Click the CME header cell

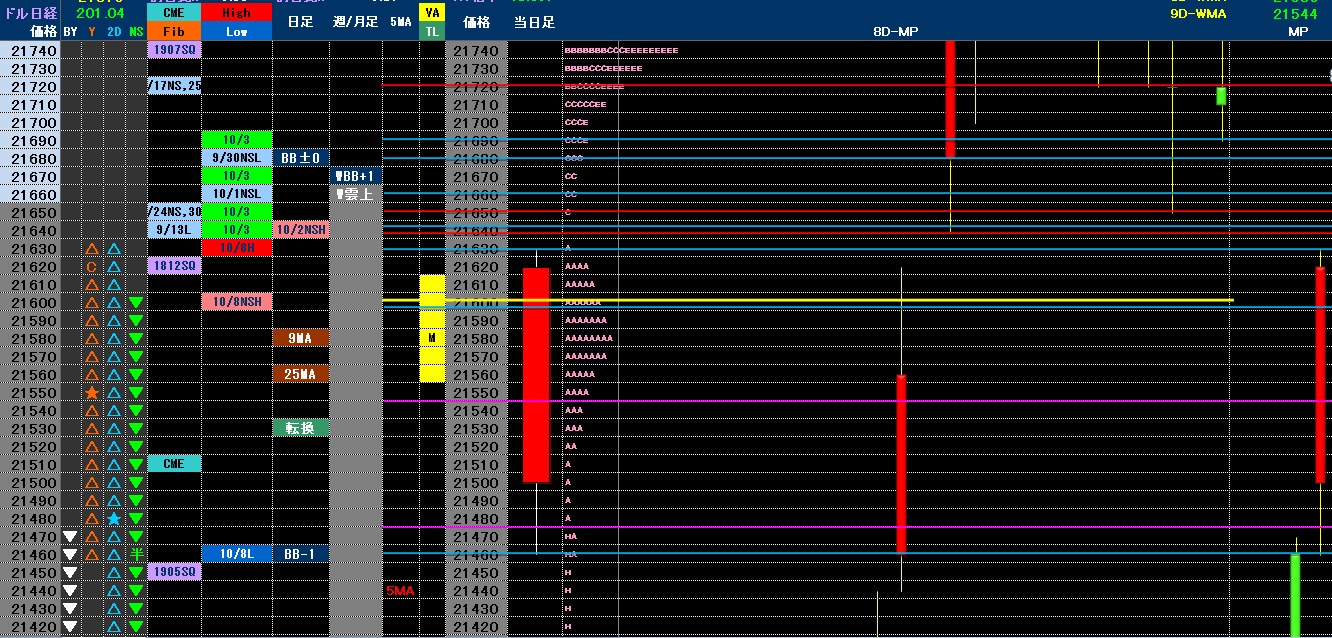pyautogui.click(x=174, y=13)
